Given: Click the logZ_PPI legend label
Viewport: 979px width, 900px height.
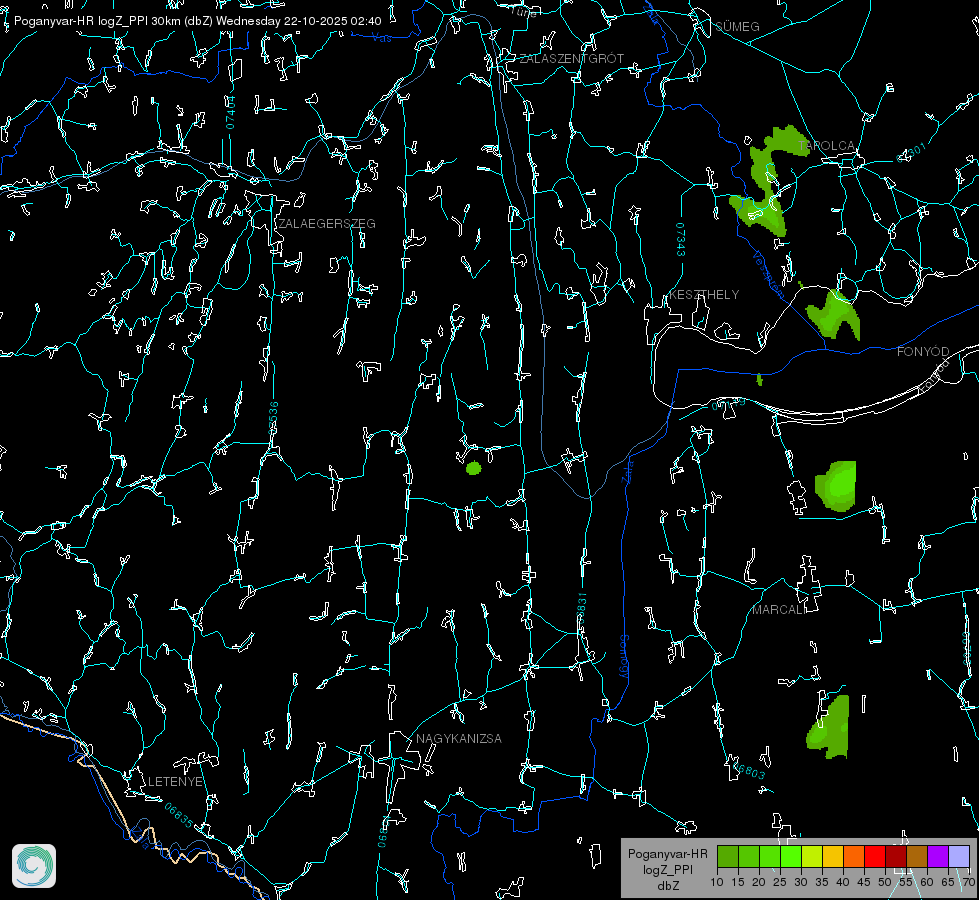Looking at the screenshot, I should click(668, 870).
